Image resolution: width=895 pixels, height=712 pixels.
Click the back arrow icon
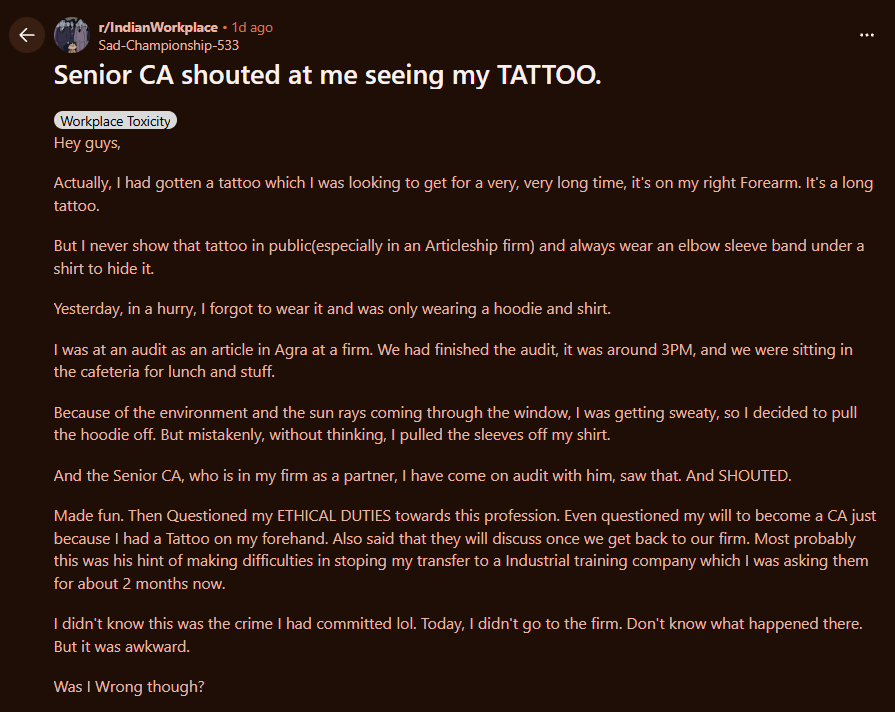pos(26,35)
